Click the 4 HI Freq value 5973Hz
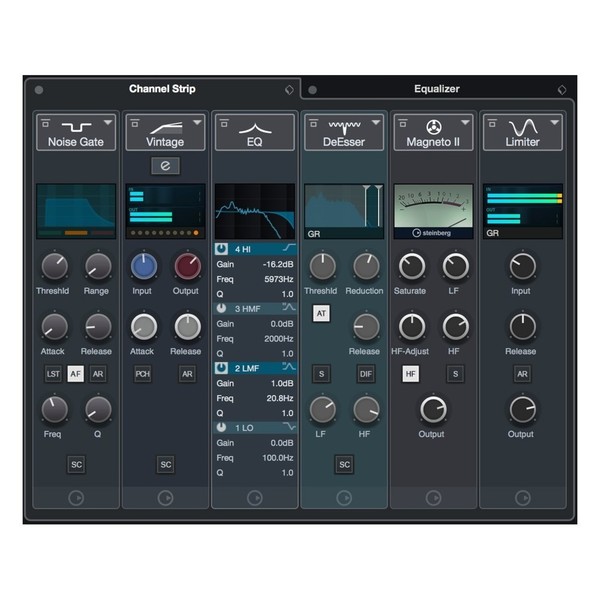600x600 pixels. pos(279,279)
